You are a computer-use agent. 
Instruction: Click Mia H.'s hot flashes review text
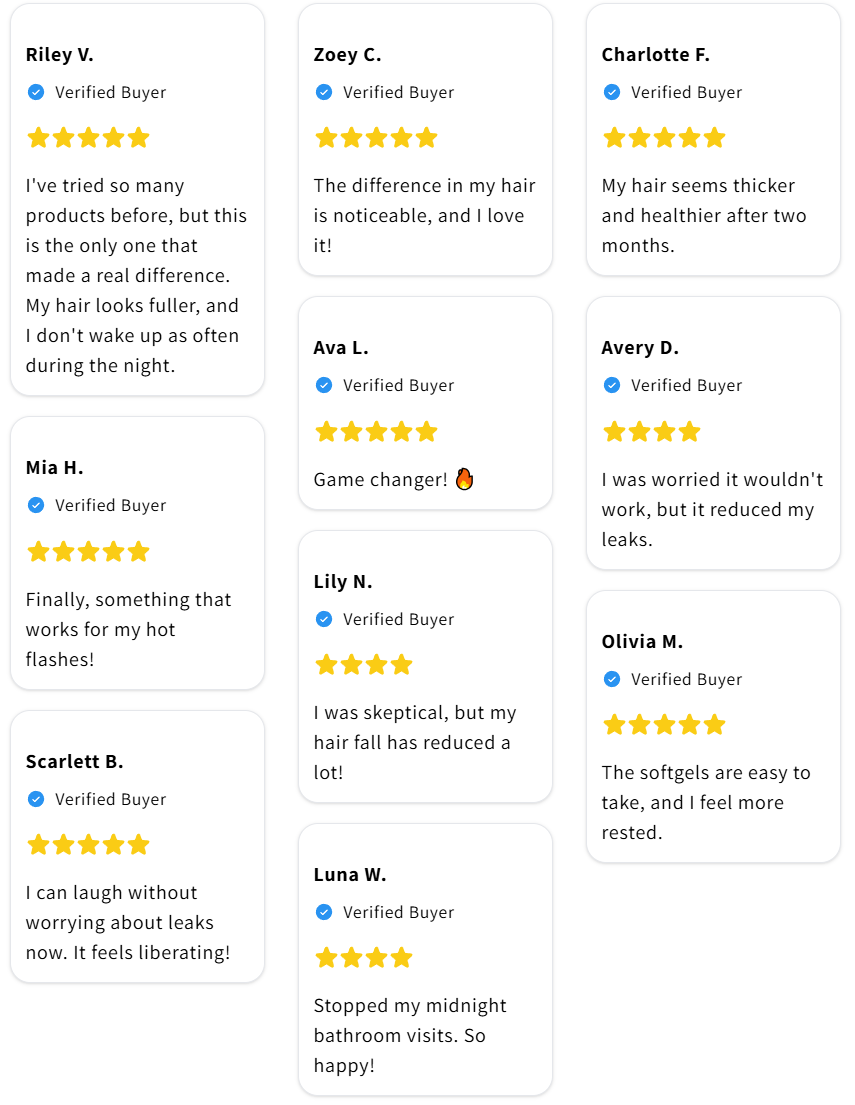tap(128, 629)
